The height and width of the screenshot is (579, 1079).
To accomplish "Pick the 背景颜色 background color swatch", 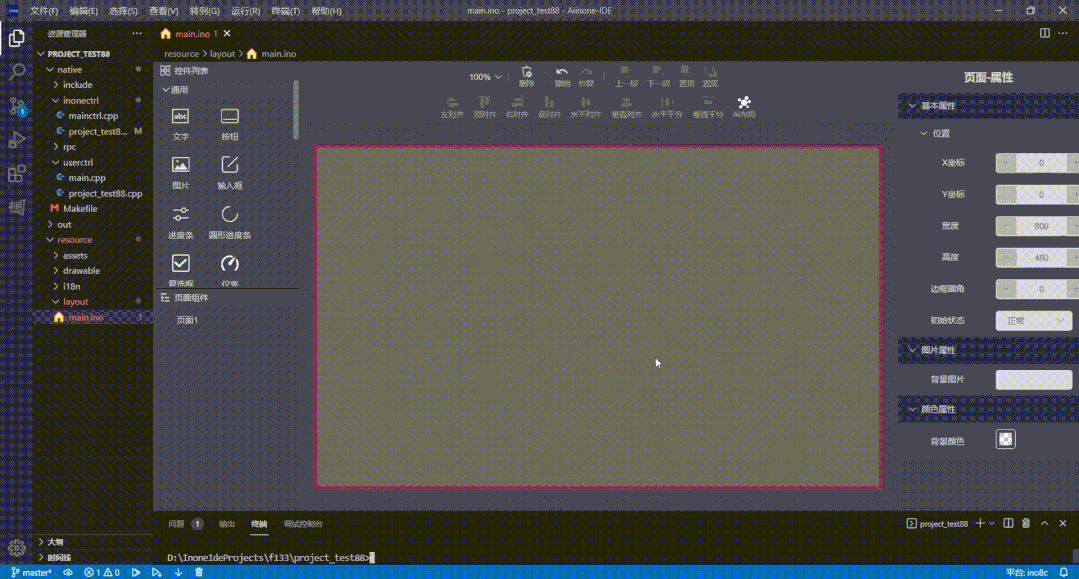I will pos(1004,438).
